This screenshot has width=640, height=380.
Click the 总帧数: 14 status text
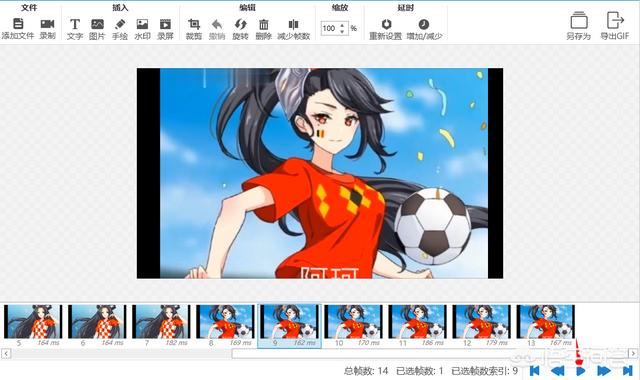pos(366,371)
